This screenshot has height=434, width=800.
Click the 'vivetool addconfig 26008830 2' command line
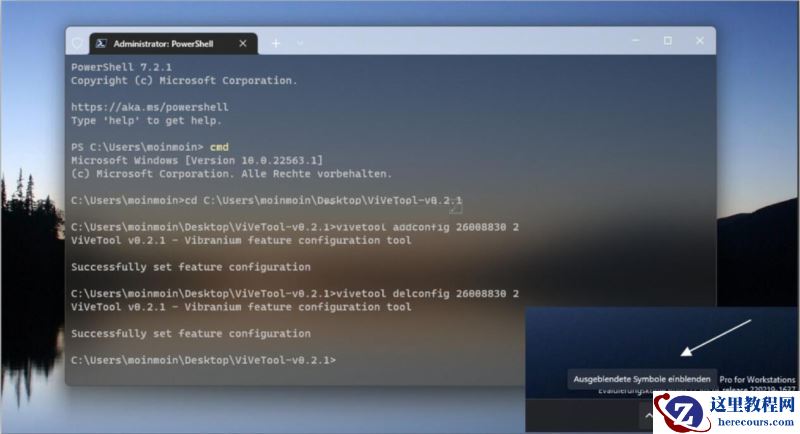coord(295,227)
